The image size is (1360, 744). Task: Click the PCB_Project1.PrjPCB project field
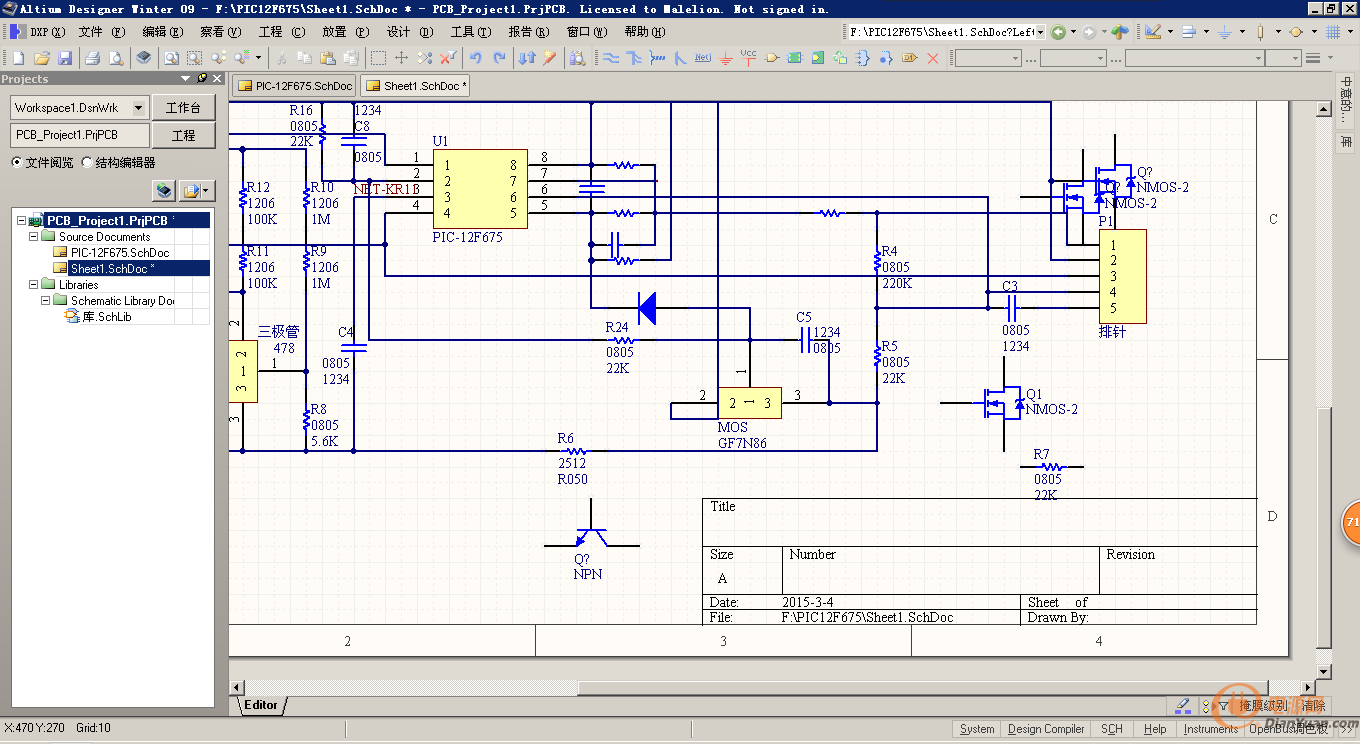tap(80, 135)
